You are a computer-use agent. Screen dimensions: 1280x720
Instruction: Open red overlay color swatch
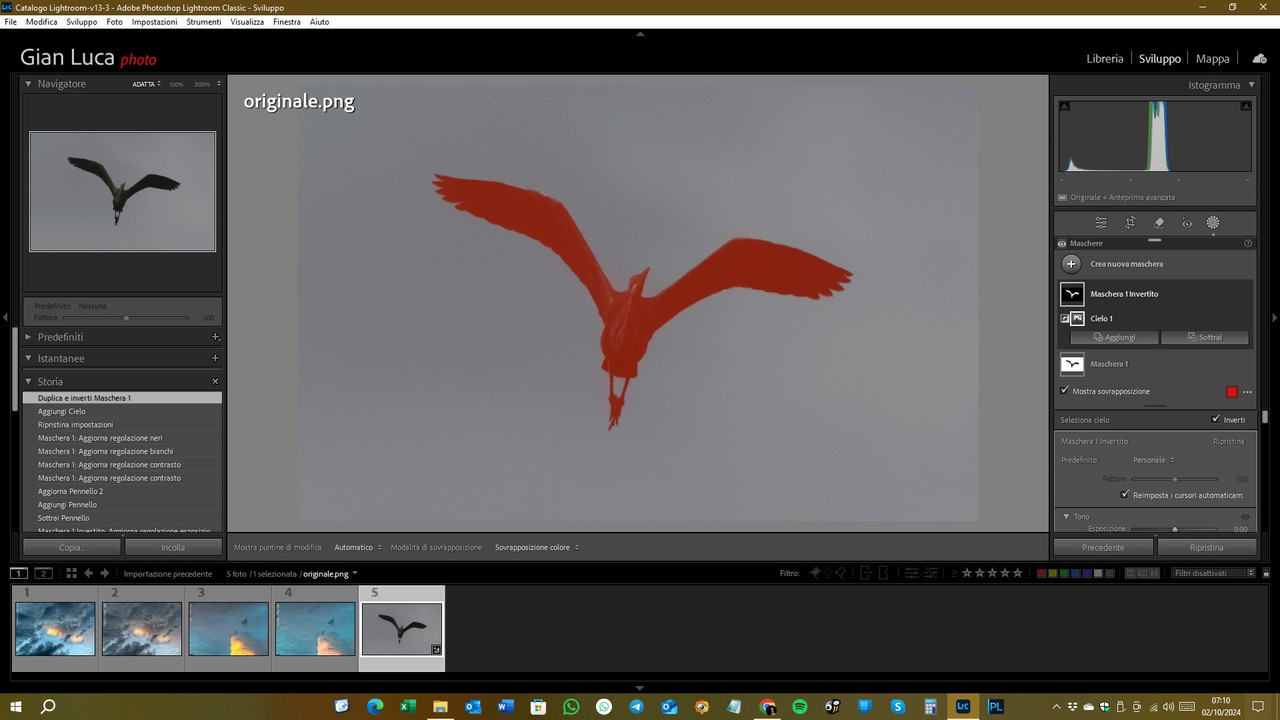1232,392
